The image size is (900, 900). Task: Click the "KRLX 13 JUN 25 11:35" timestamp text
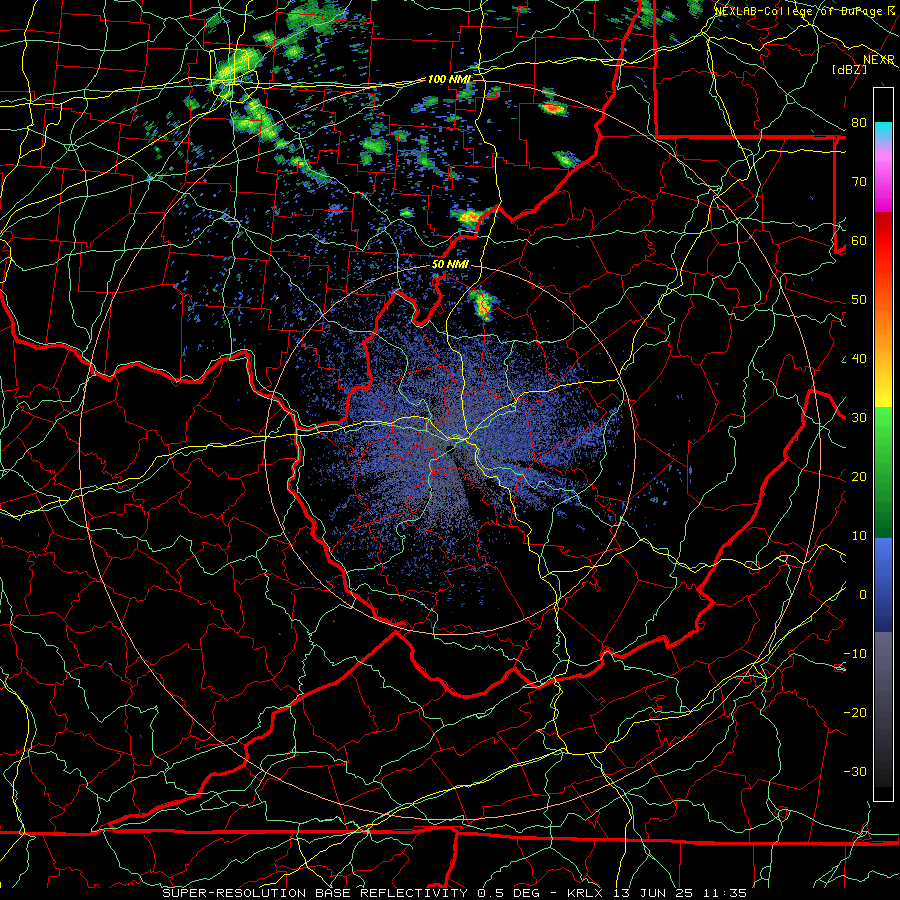pyautogui.click(x=657, y=893)
